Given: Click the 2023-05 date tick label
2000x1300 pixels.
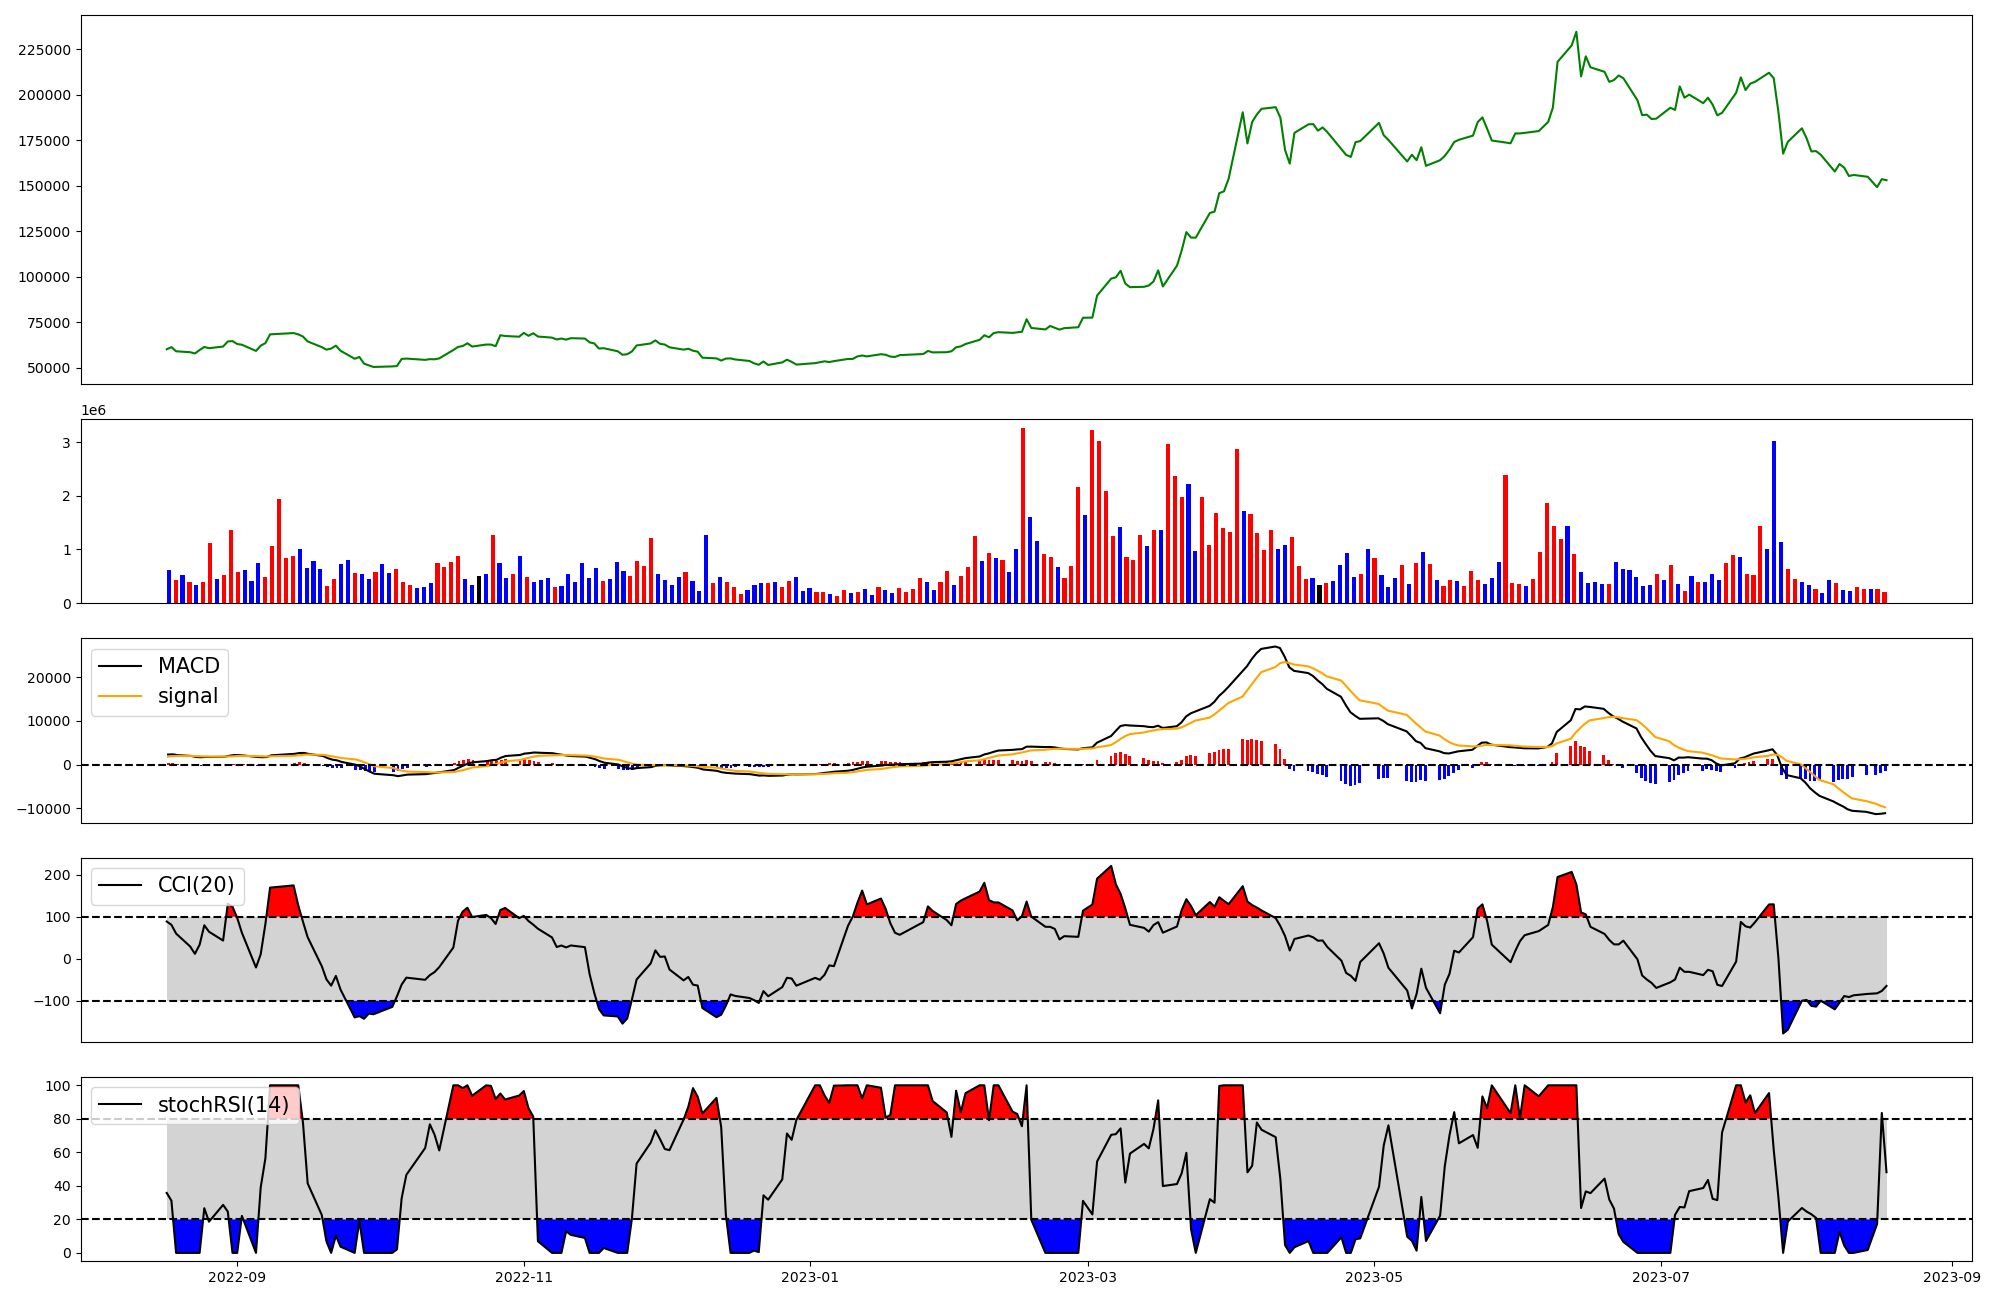Looking at the screenshot, I should pos(1373,1277).
